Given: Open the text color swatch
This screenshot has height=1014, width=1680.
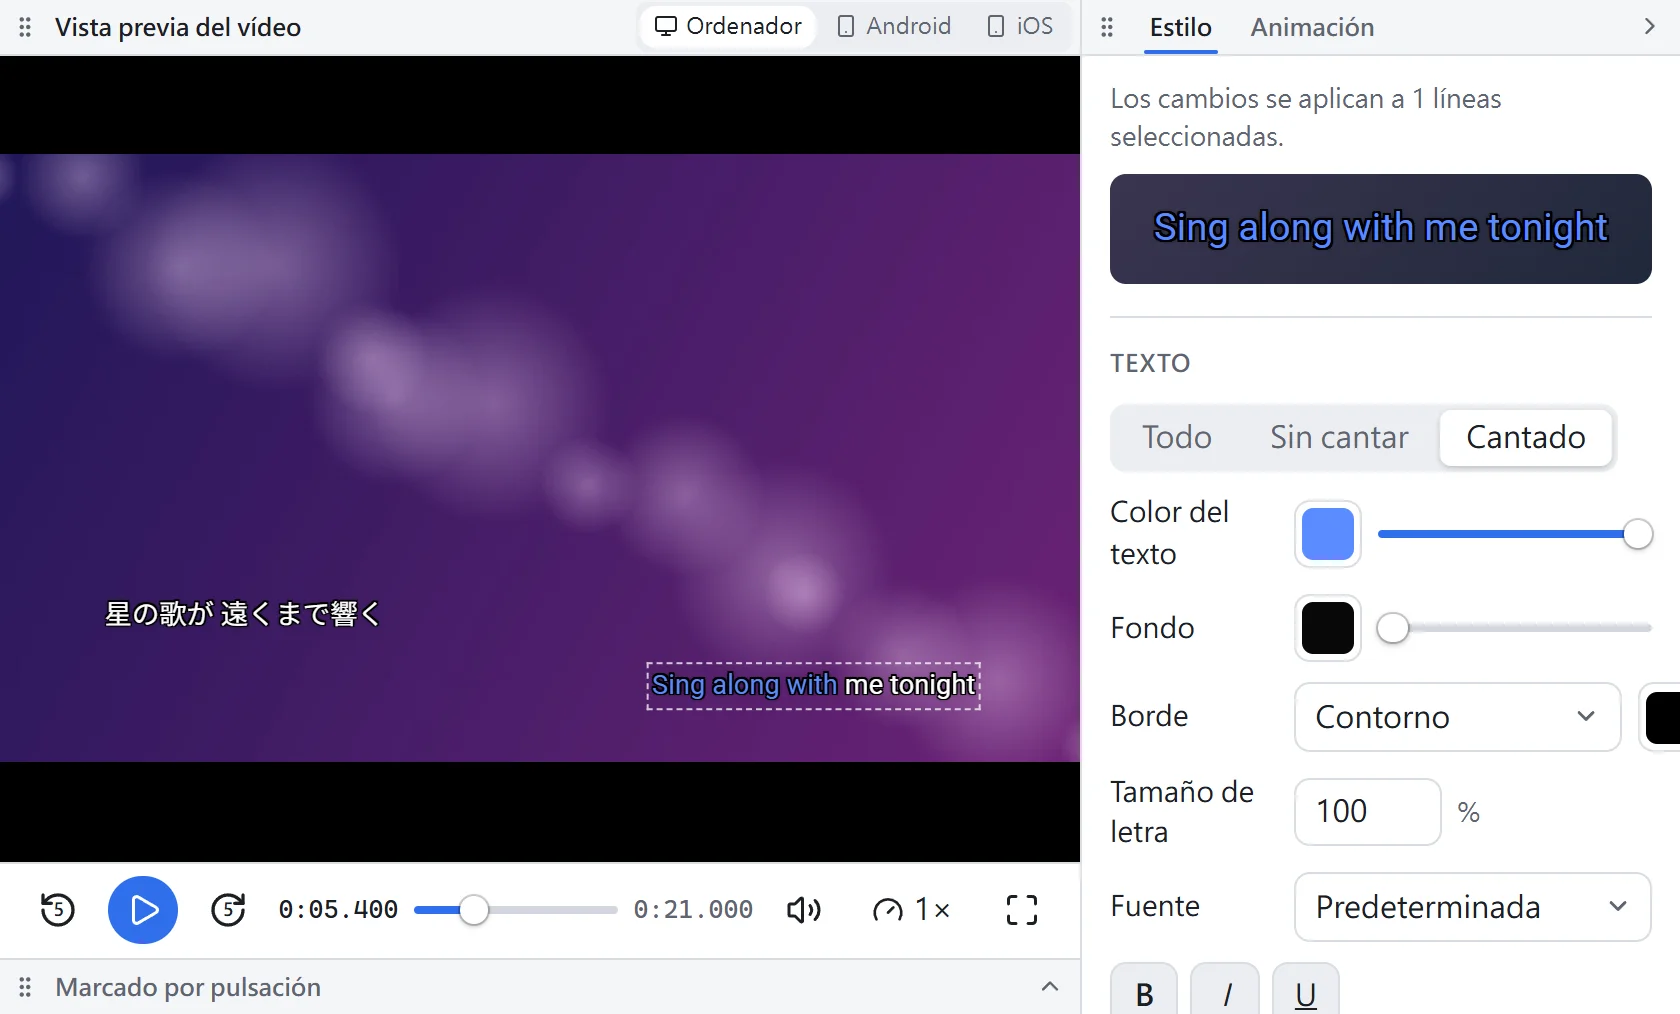Looking at the screenshot, I should tap(1328, 534).
